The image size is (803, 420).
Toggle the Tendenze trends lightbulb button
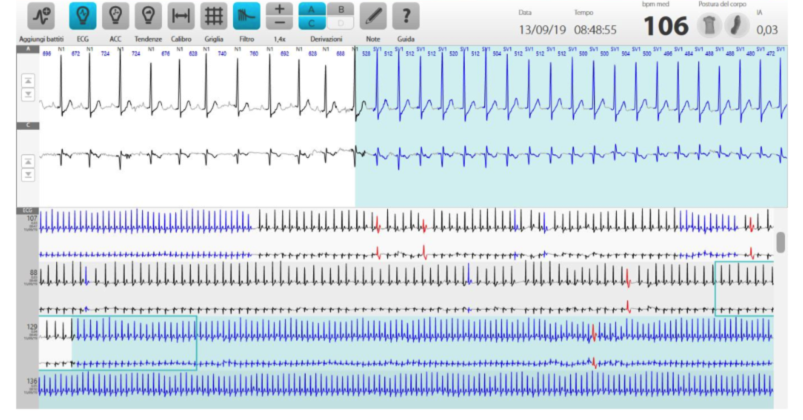tap(148, 16)
